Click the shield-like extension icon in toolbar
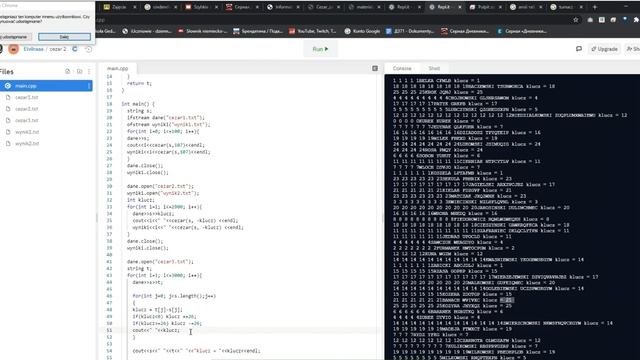Viewport: 640px width, 360px height. tap(625, 20)
